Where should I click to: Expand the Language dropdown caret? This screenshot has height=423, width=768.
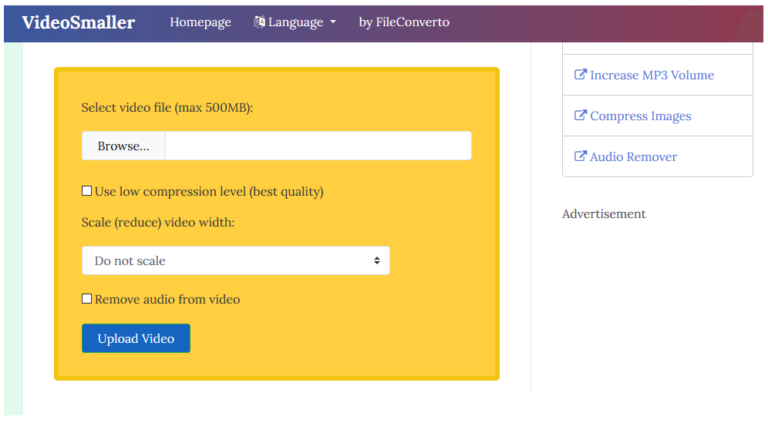[x=333, y=22]
